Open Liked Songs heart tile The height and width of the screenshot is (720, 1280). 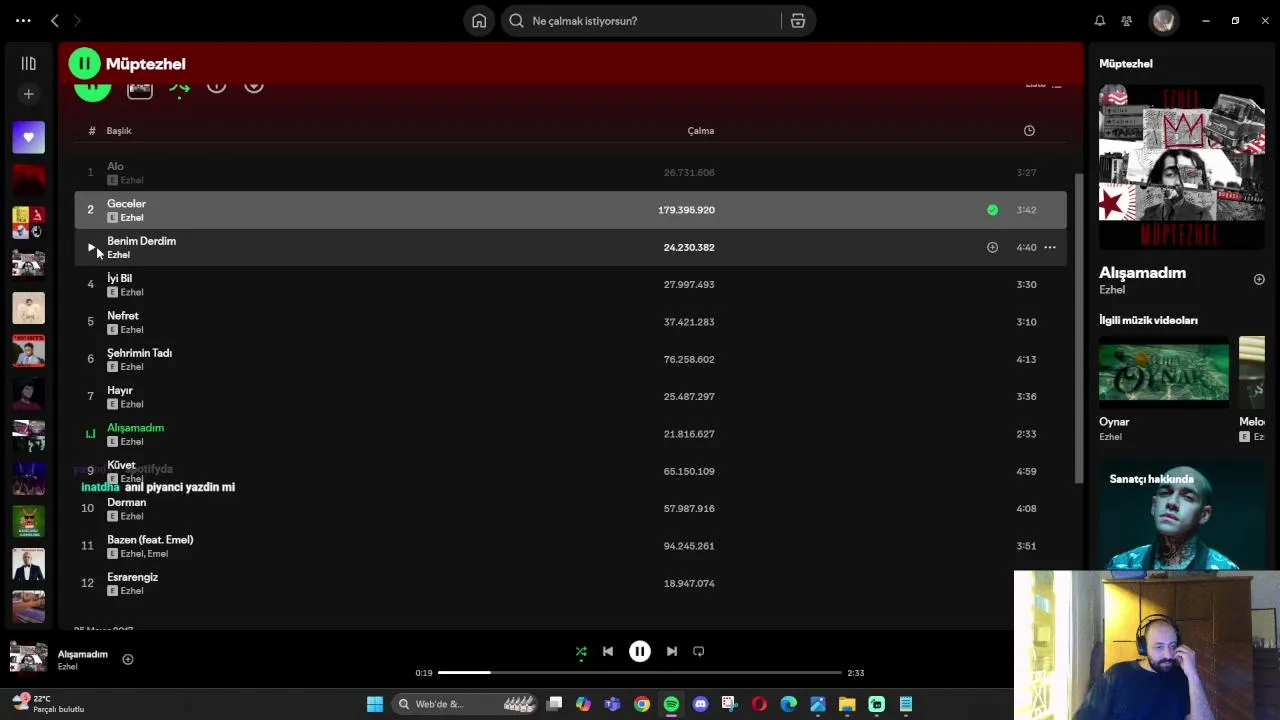point(29,137)
